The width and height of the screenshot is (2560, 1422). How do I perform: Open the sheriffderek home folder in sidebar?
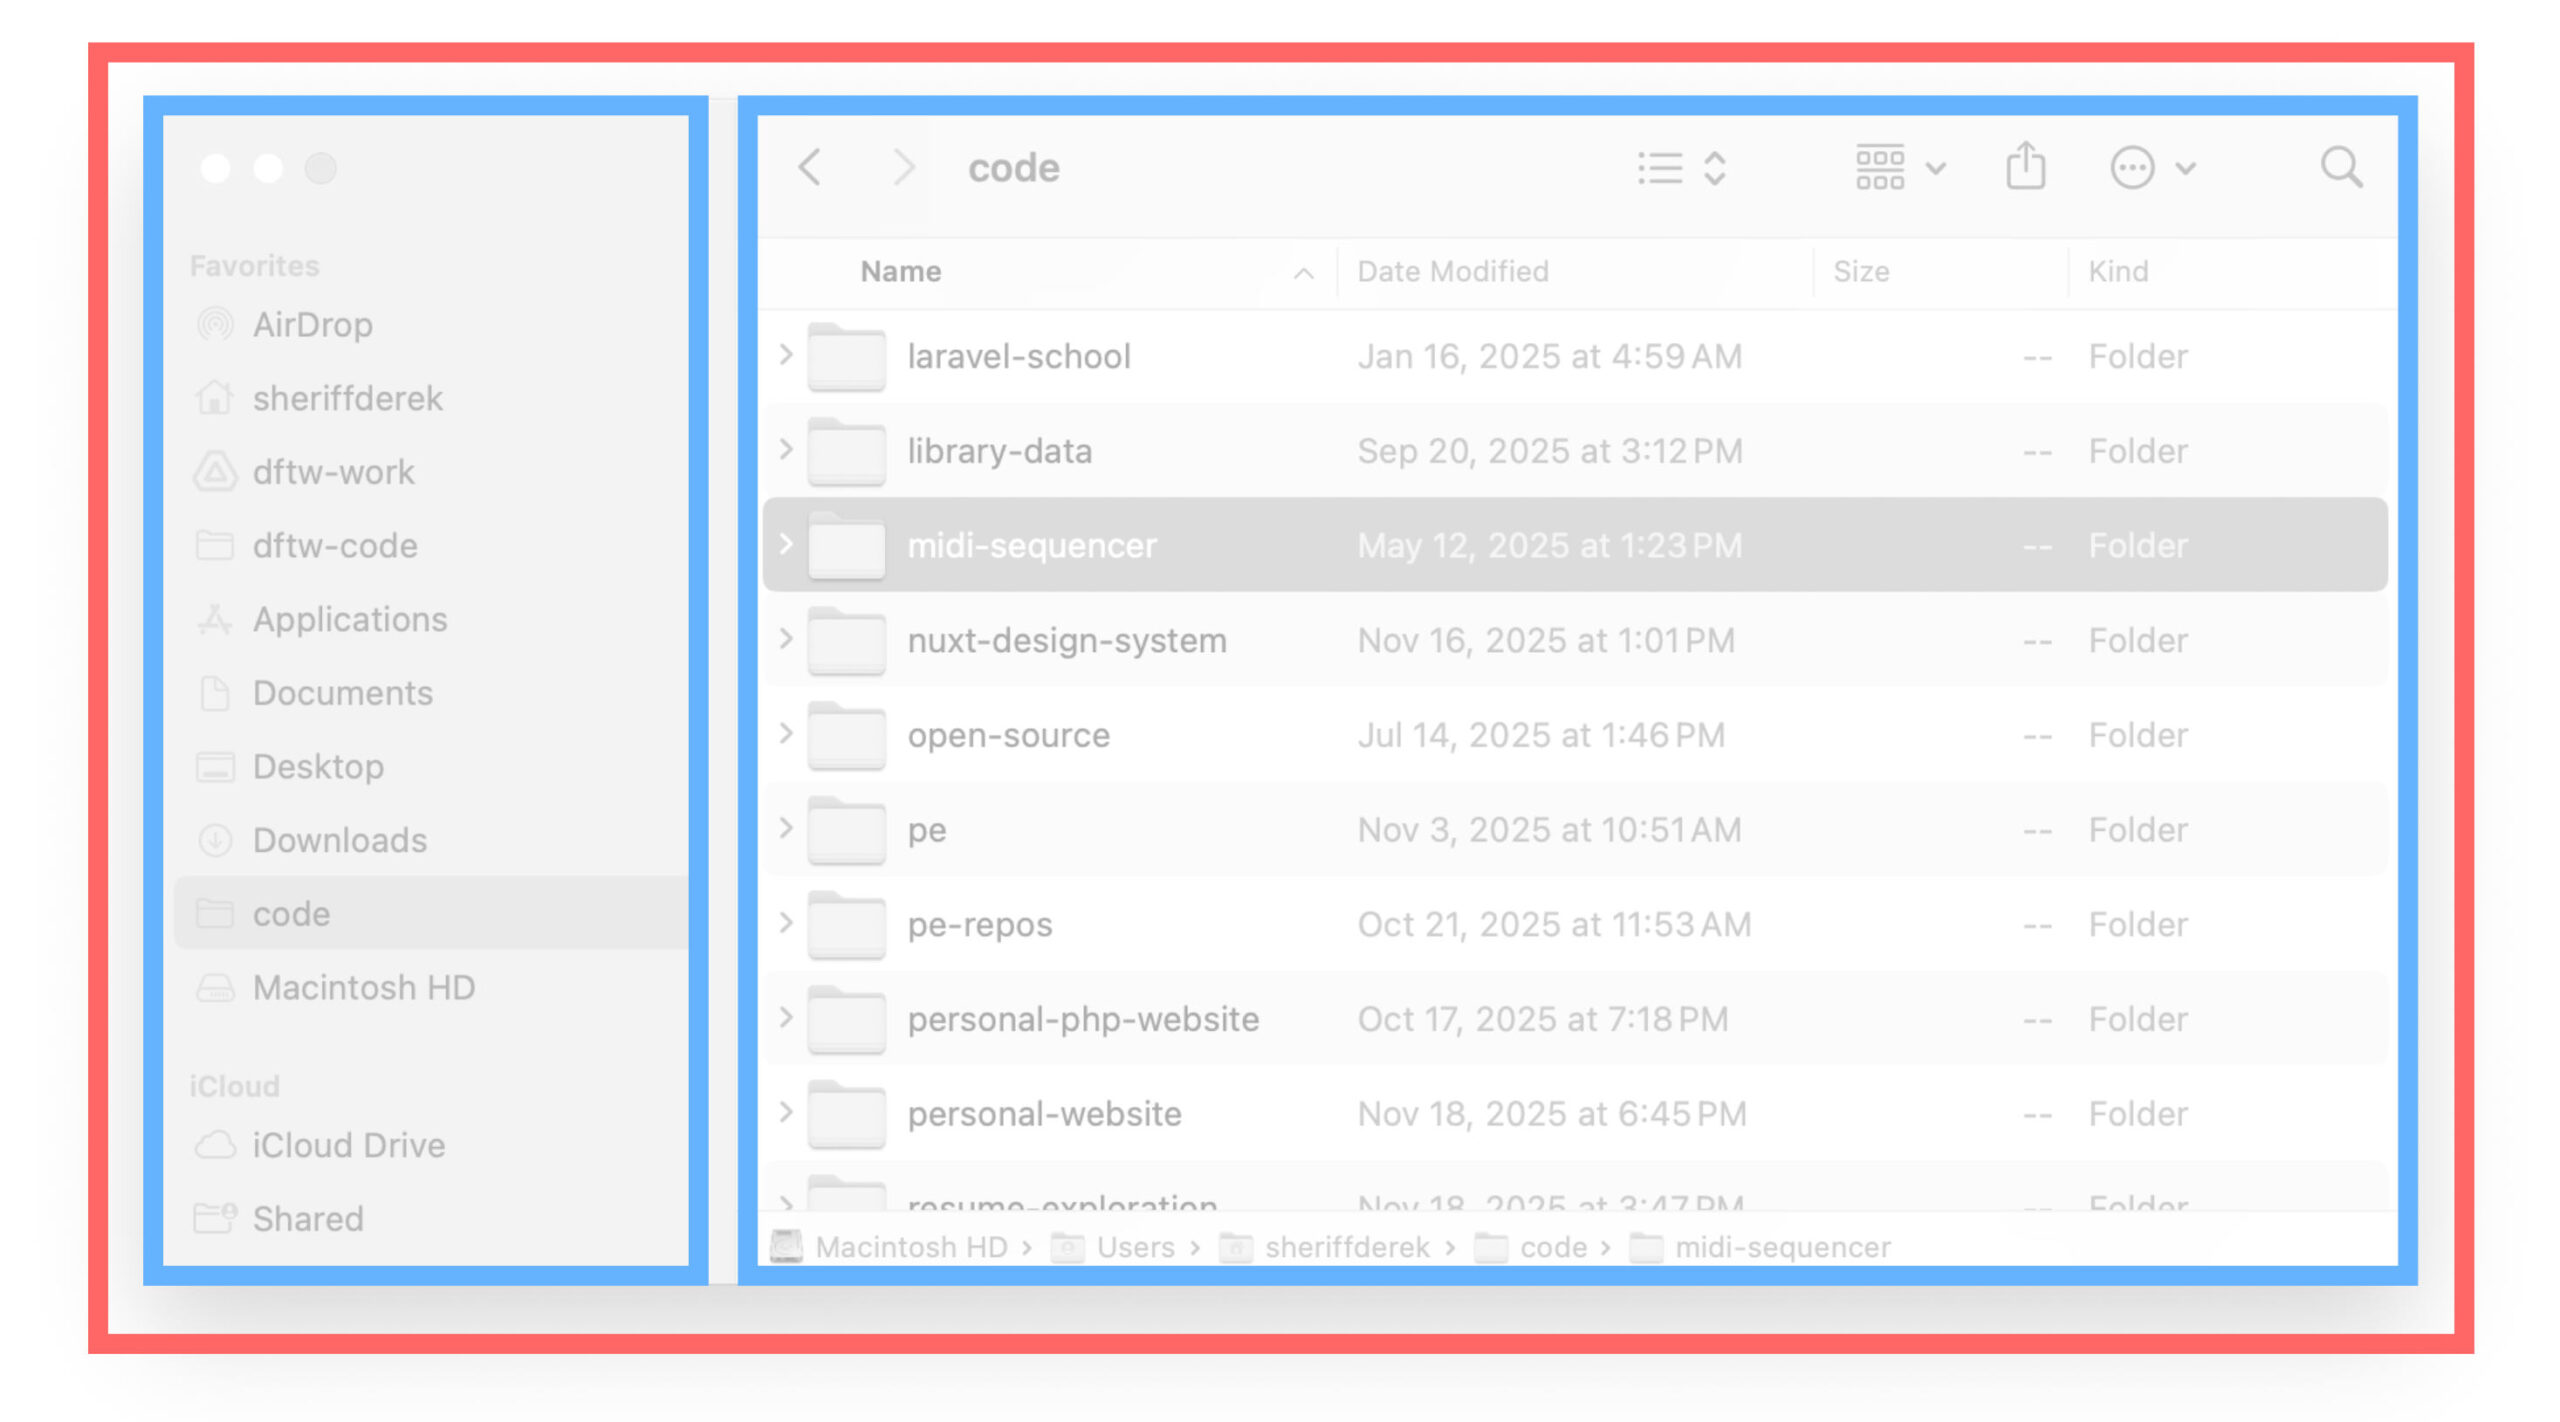click(346, 399)
